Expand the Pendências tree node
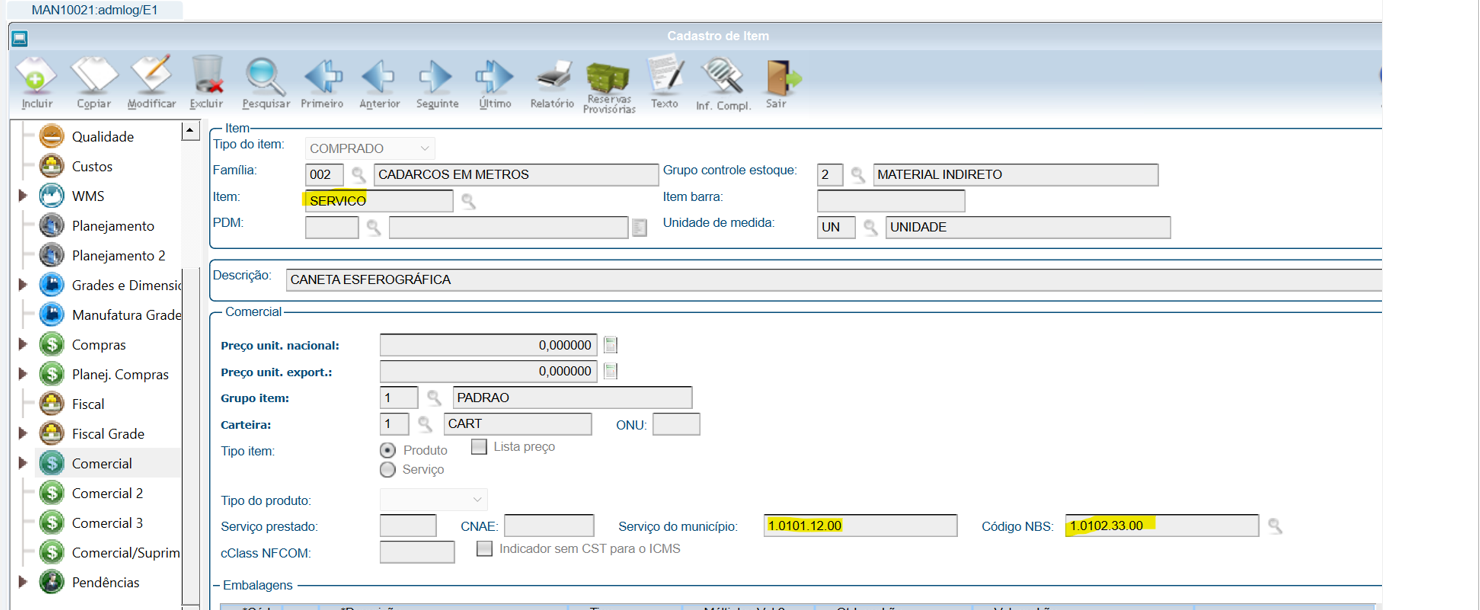This screenshot has height=610, width=1480. pyautogui.click(x=23, y=582)
